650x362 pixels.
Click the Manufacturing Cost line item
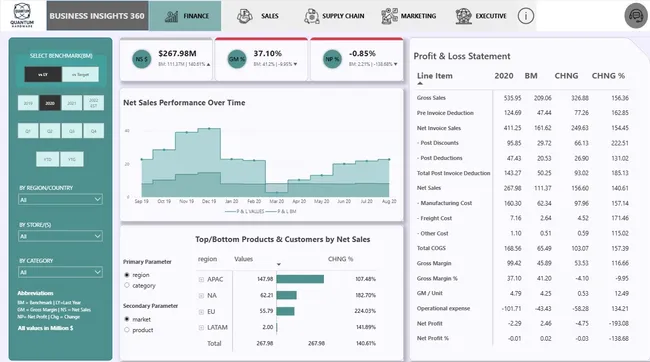tap(444, 203)
